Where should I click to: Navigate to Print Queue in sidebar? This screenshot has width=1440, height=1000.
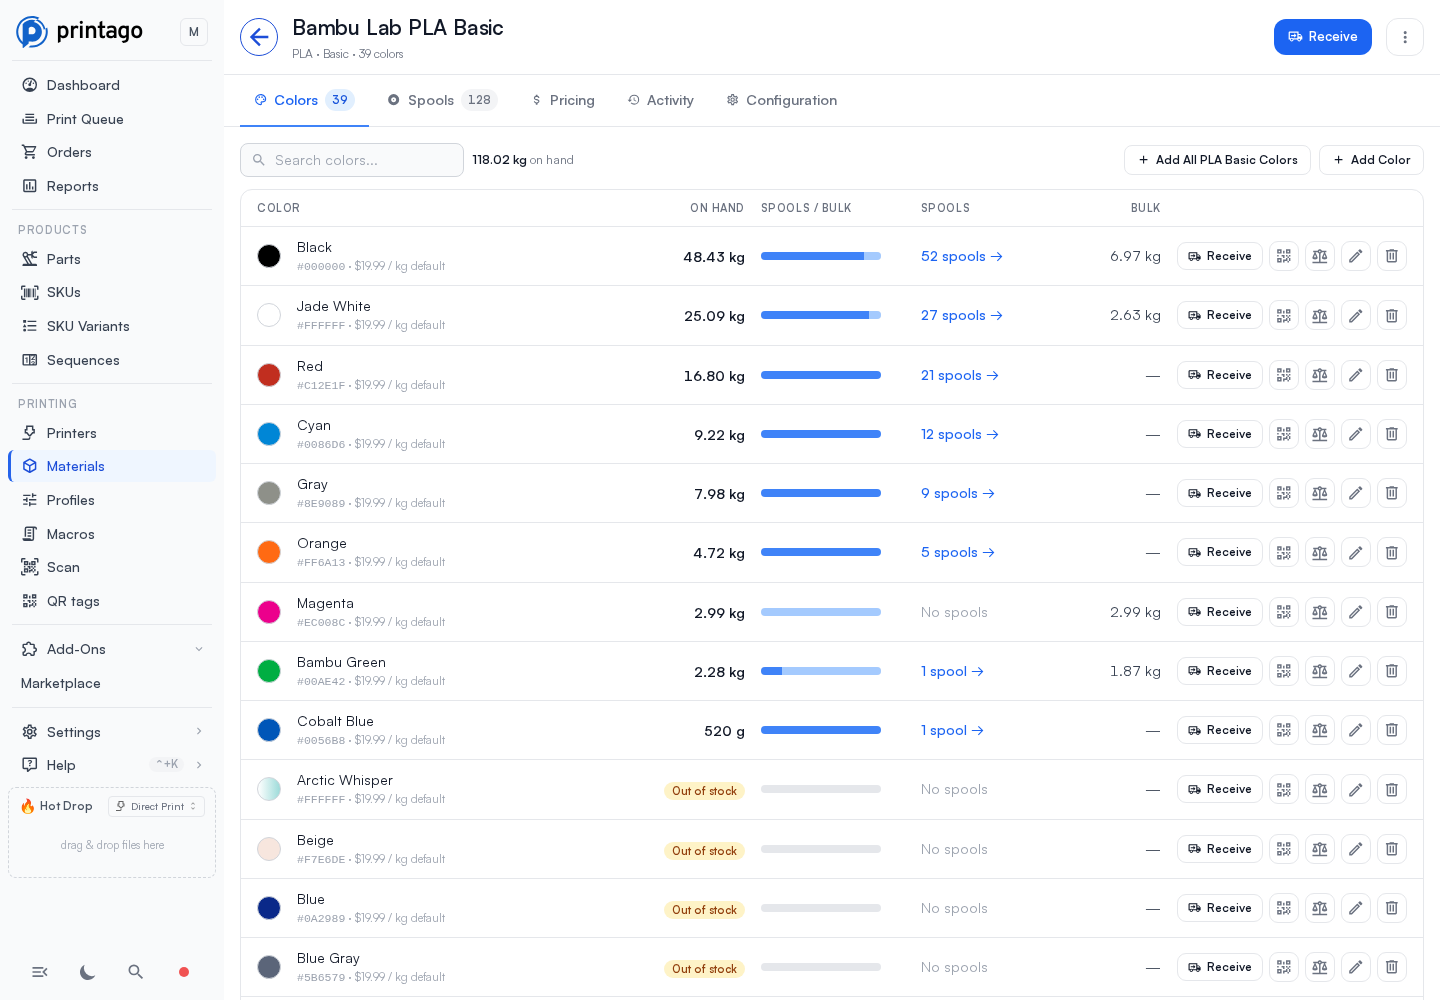tap(112, 119)
